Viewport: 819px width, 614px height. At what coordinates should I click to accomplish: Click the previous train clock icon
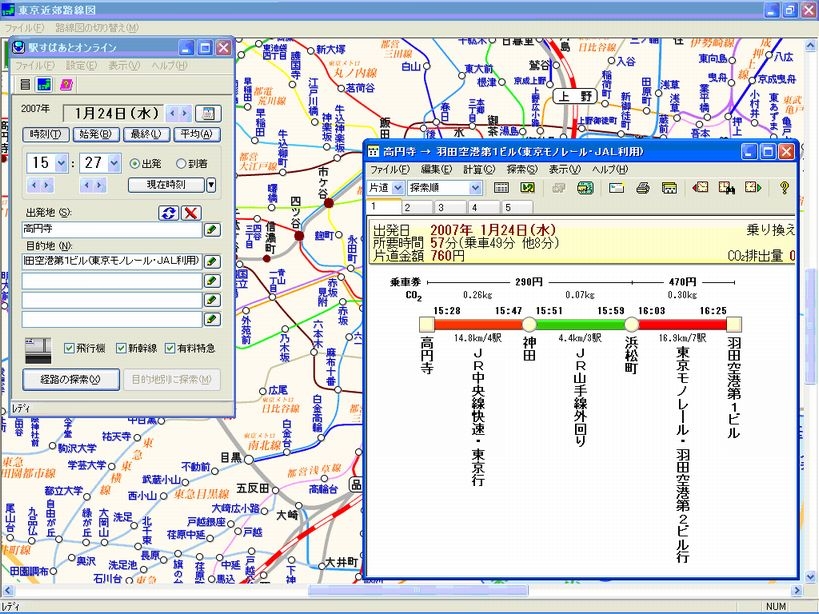699,187
